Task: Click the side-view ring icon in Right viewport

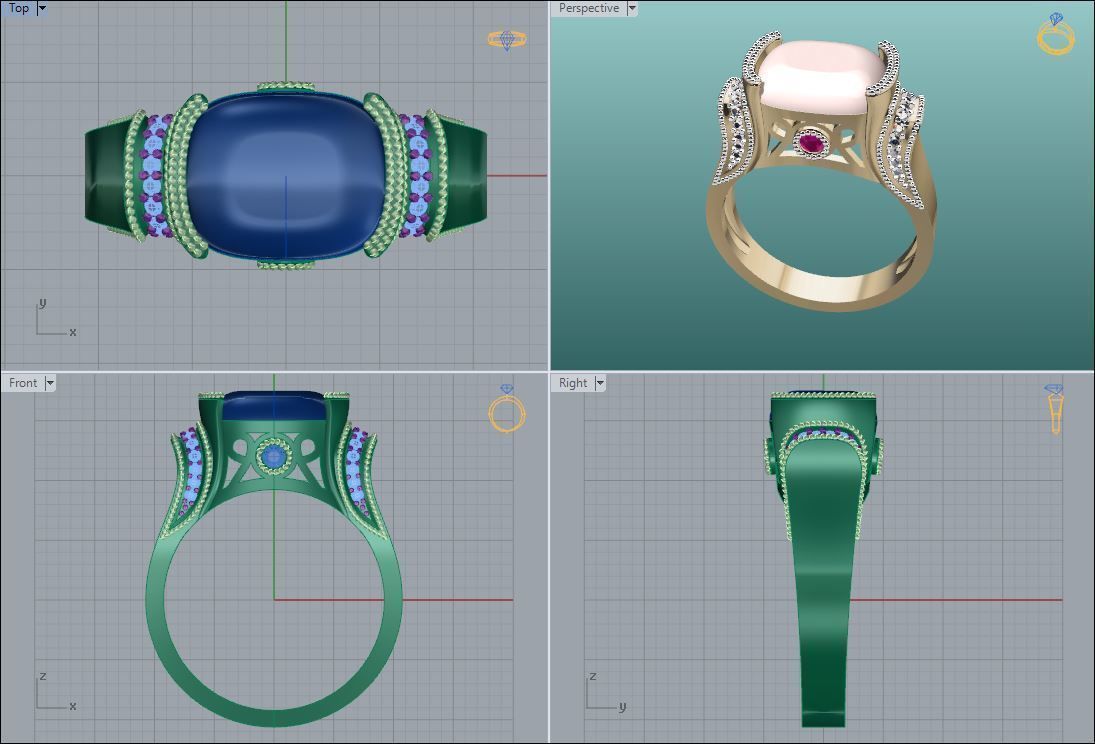Action: click(1054, 409)
